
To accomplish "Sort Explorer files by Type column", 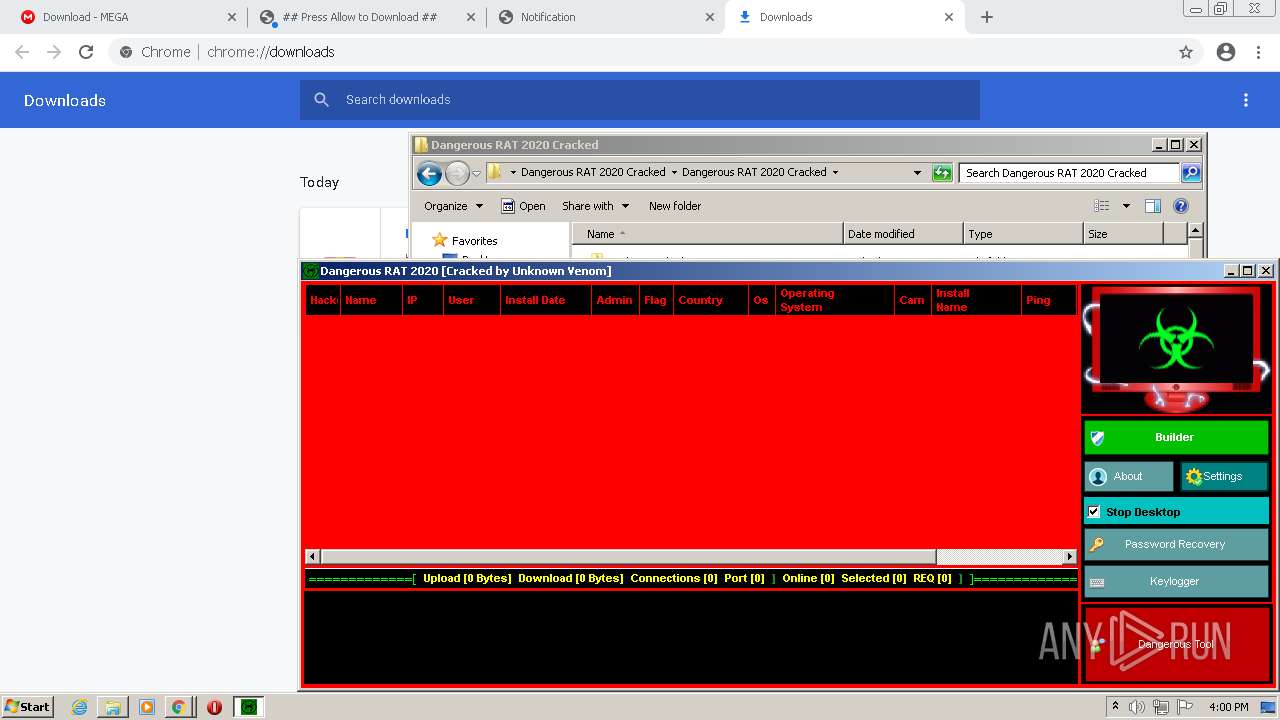I will click(x=1023, y=234).
